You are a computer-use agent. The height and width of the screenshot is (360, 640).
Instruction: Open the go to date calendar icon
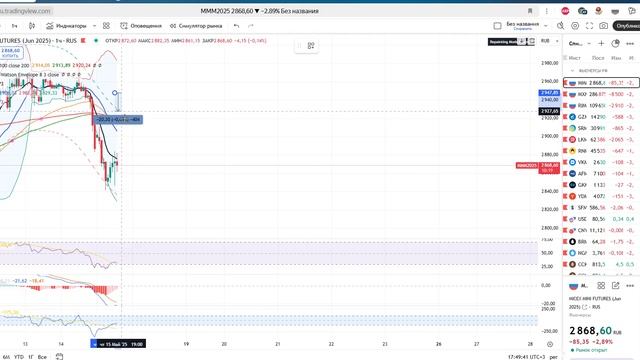point(60,357)
